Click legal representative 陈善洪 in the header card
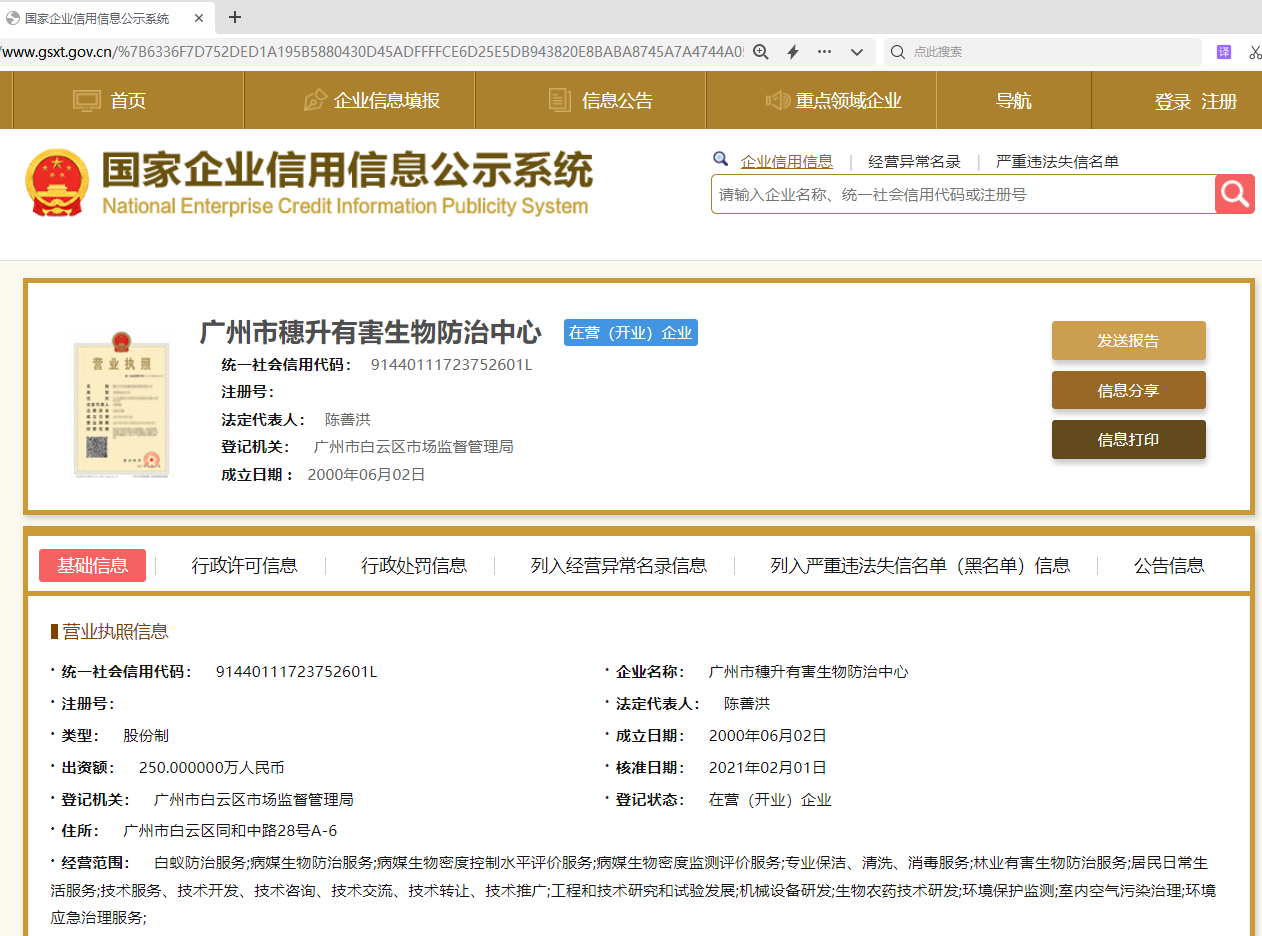 click(348, 419)
